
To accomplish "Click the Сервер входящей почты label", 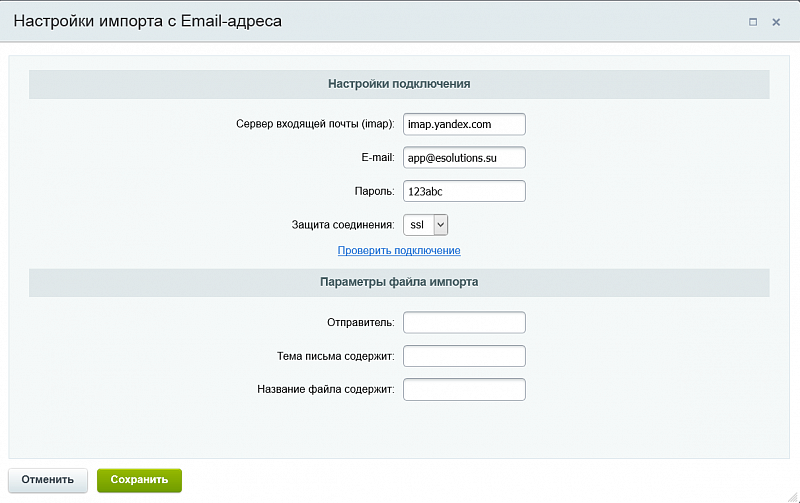I will [315, 124].
